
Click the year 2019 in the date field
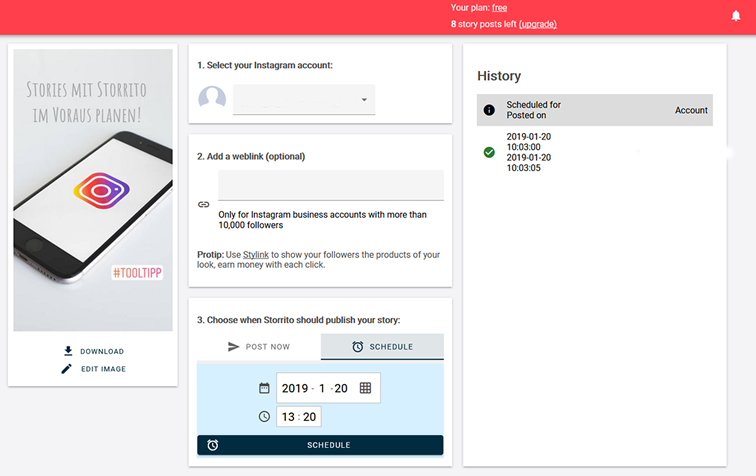(295, 388)
